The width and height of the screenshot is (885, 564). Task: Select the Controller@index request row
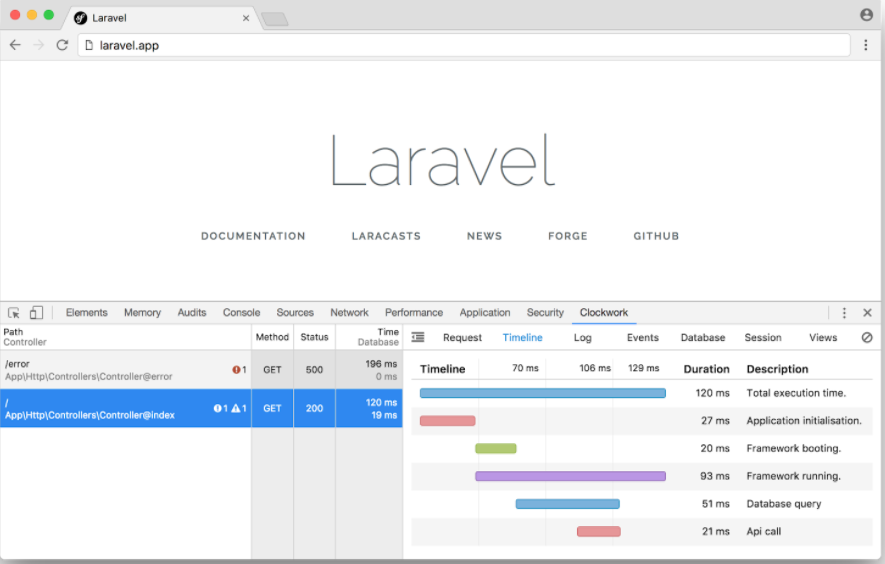point(201,408)
